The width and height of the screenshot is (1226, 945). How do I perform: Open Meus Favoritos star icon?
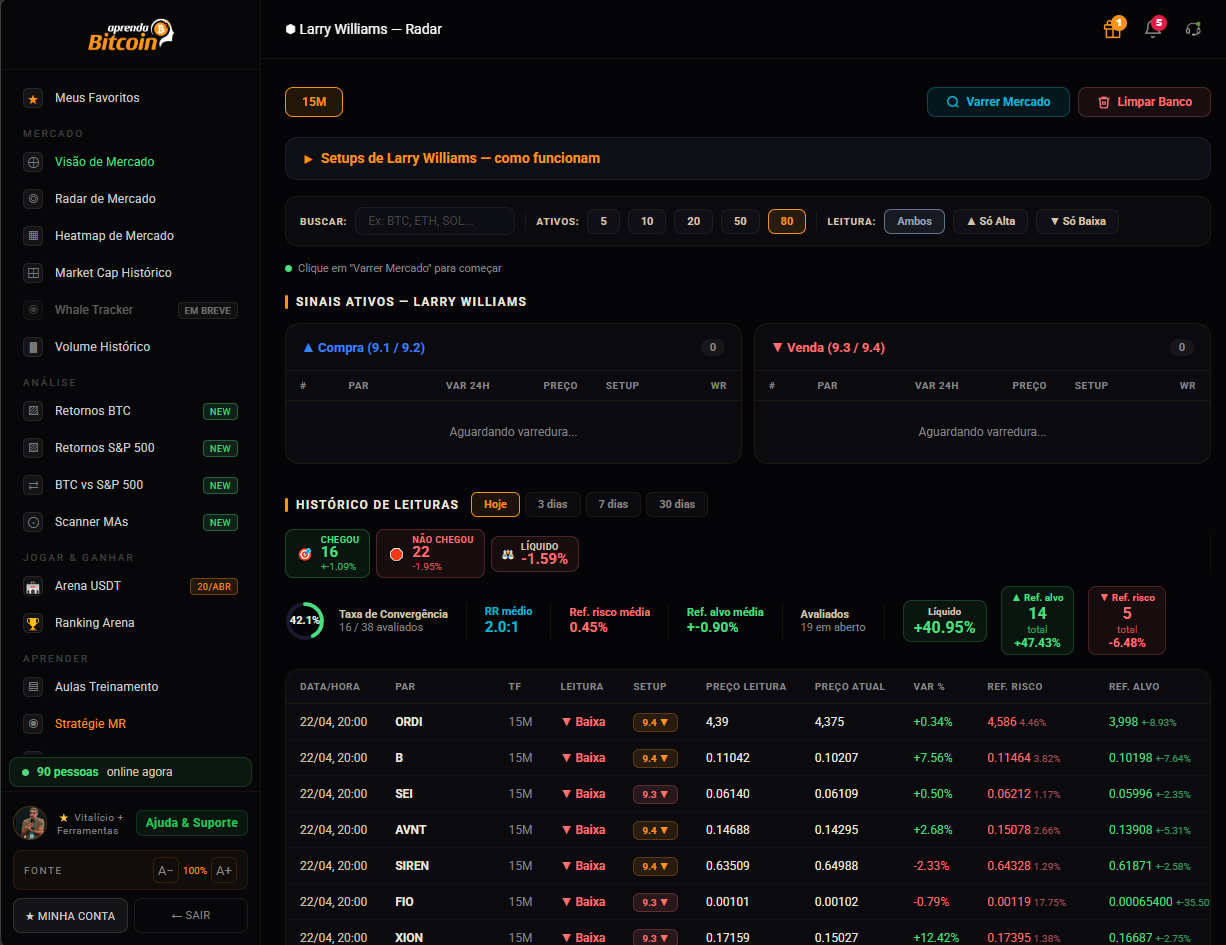point(33,98)
